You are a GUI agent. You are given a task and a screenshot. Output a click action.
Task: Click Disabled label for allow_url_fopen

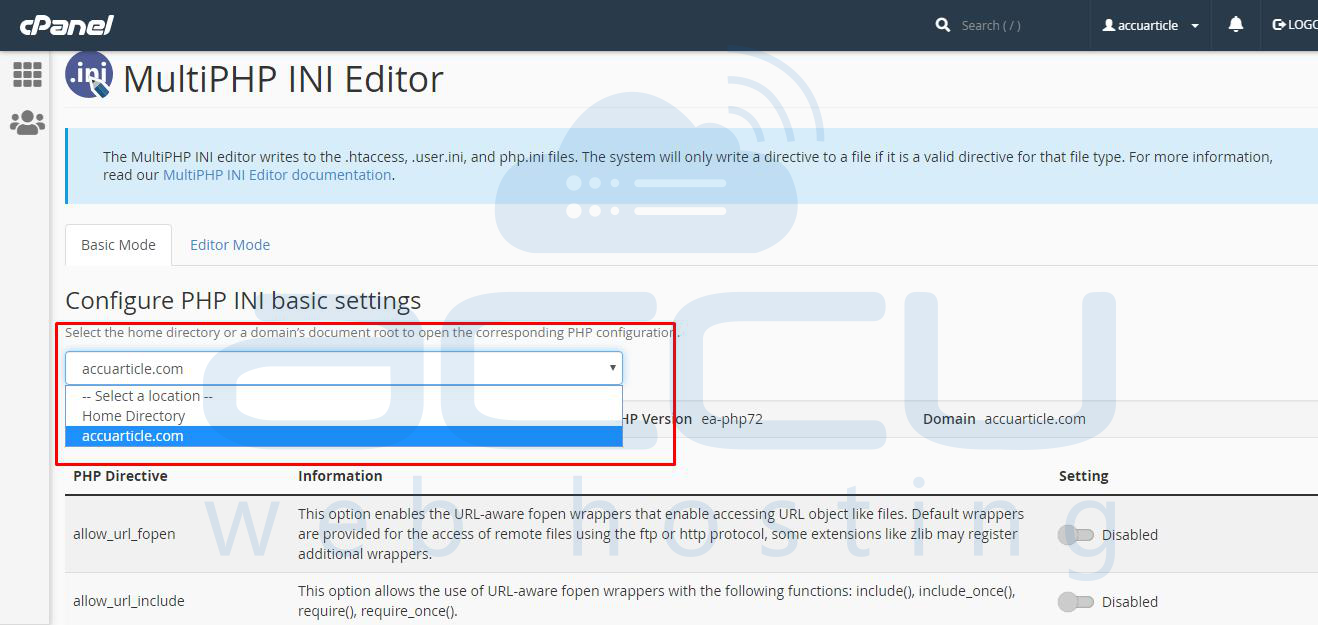click(x=1130, y=535)
